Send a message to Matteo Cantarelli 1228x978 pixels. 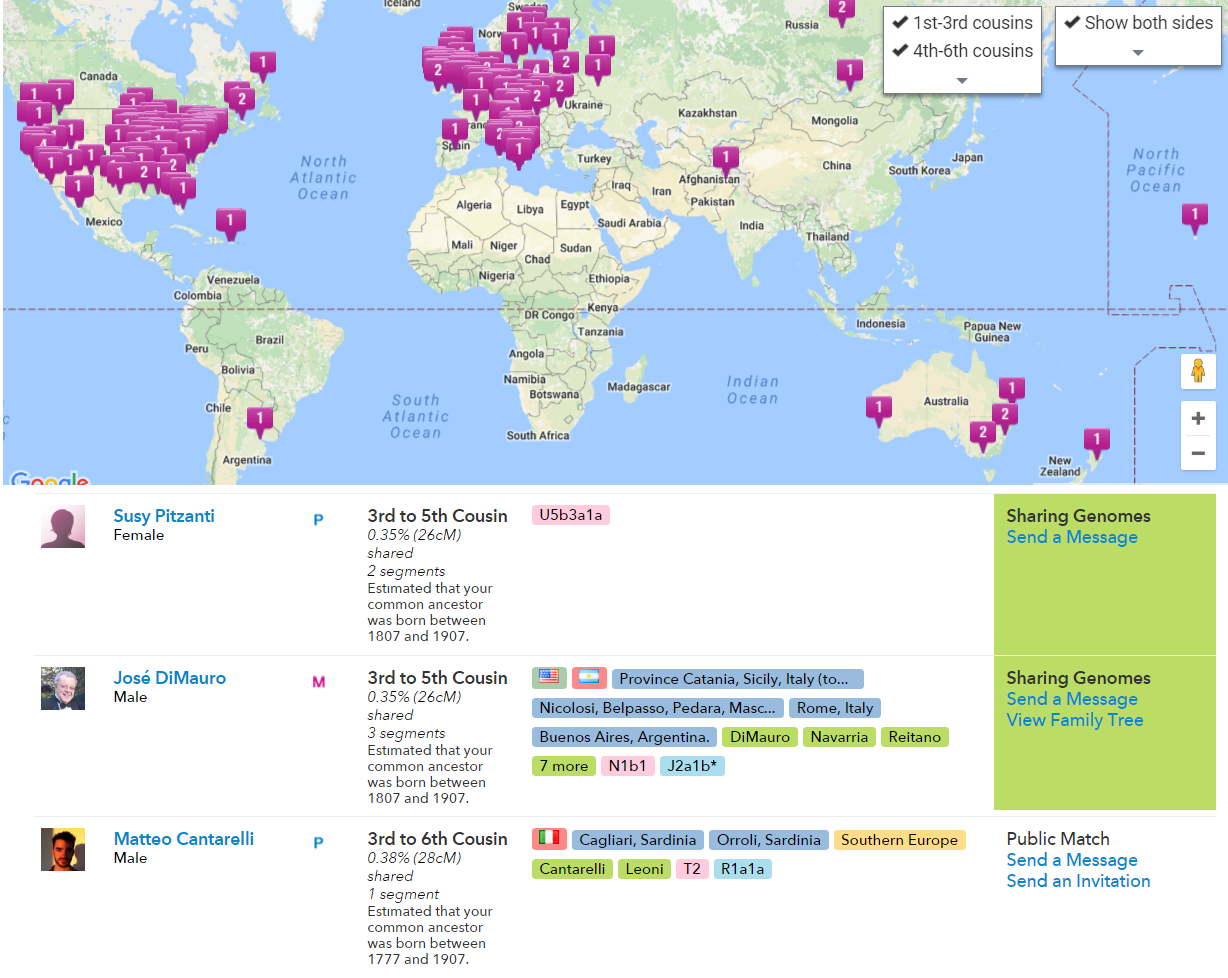[x=1072, y=861]
